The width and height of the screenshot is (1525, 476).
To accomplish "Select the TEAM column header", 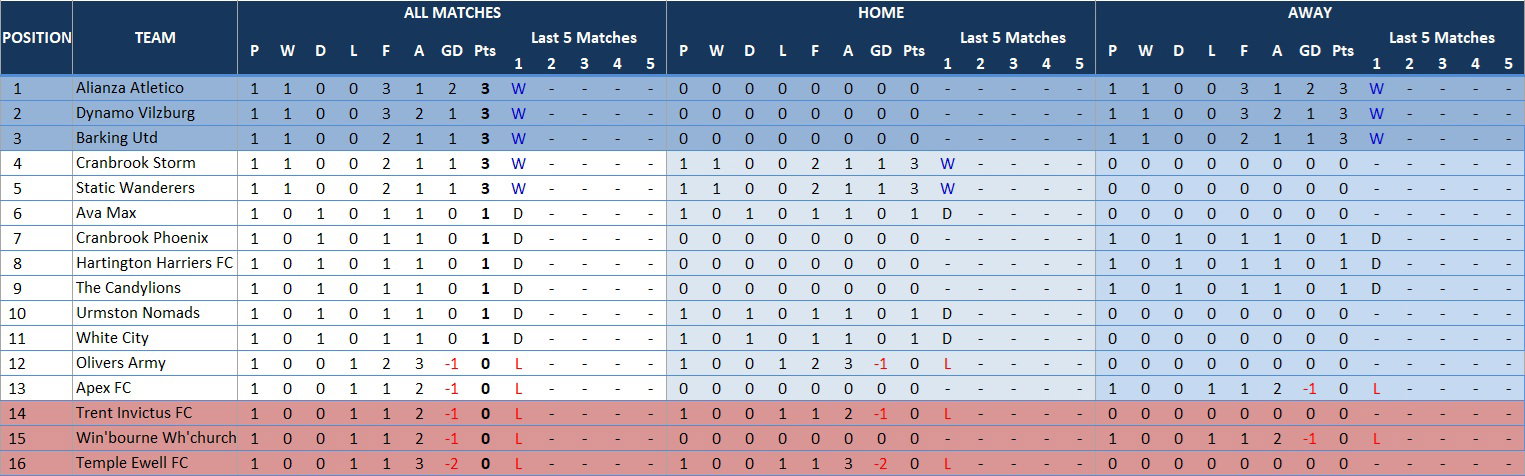I will click(155, 38).
